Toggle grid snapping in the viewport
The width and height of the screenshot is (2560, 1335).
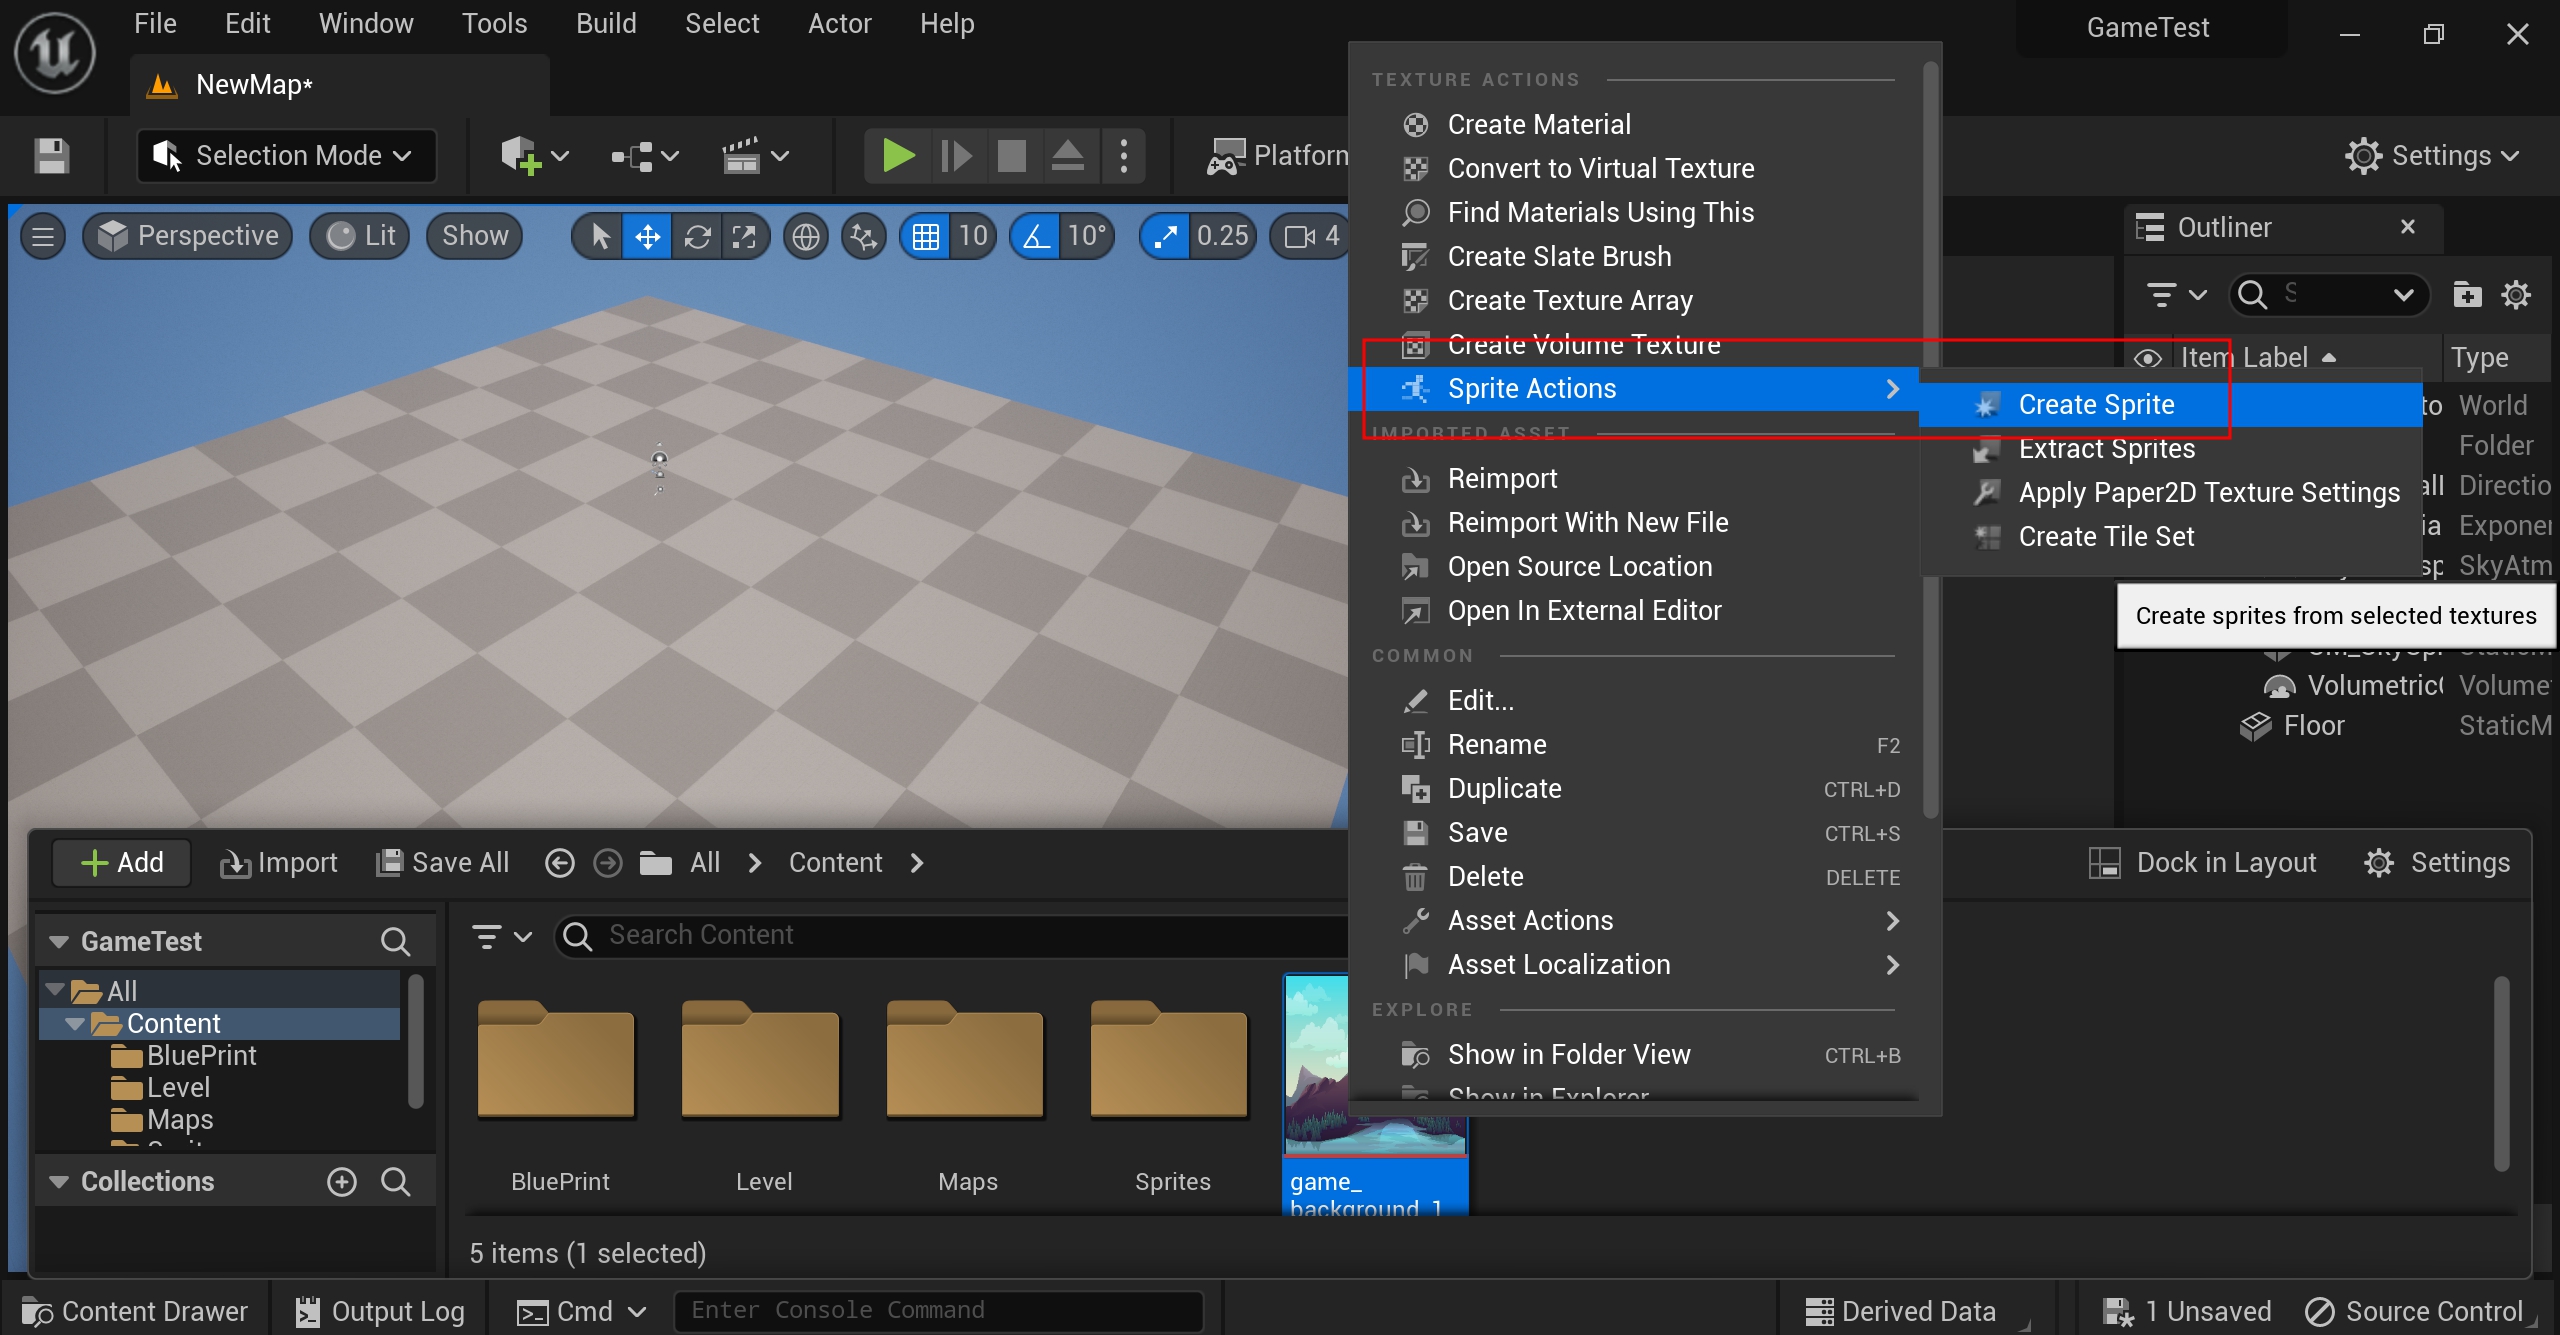(x=925, y=236)
